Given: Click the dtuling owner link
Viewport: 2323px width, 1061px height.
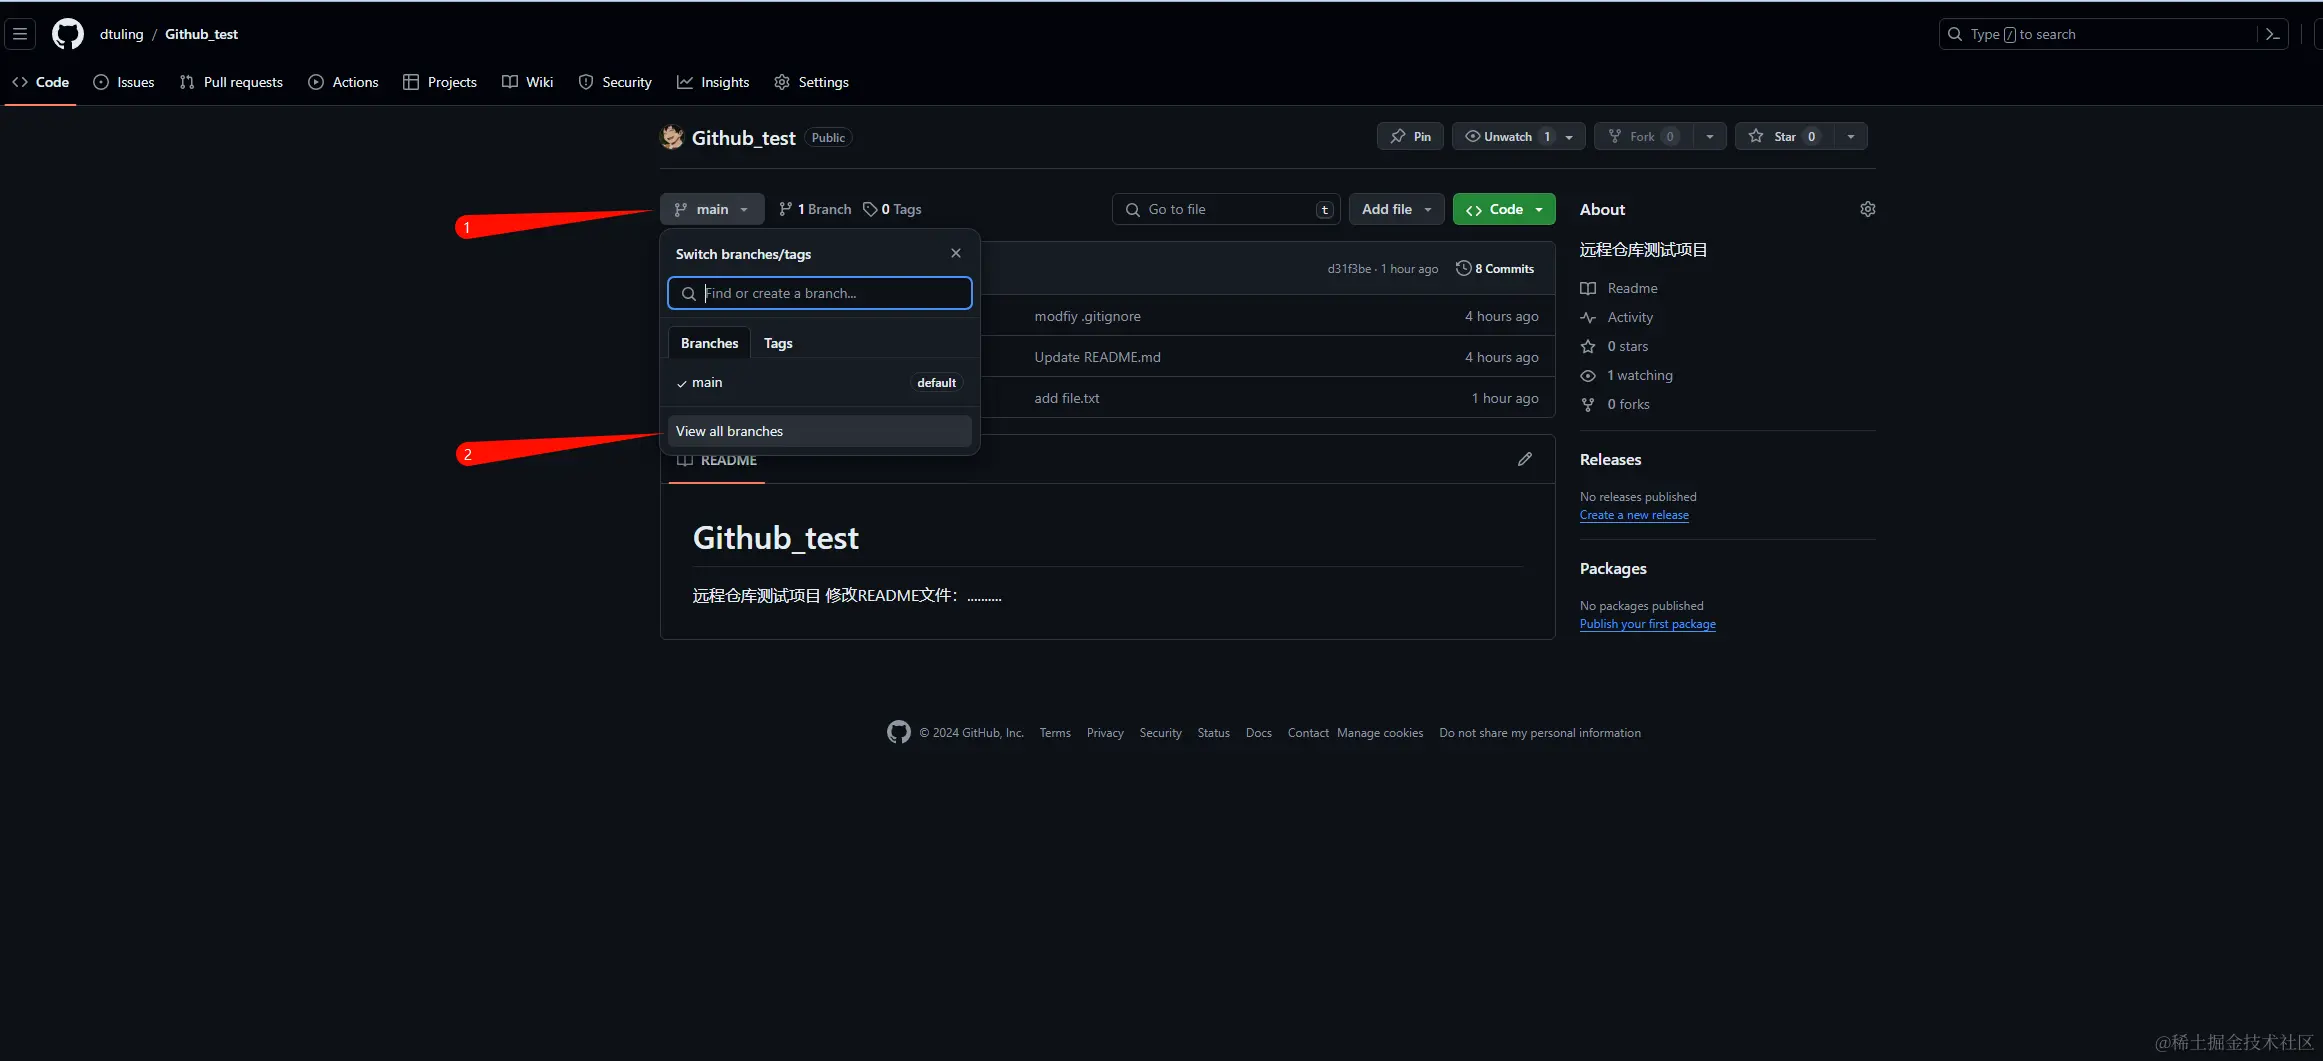Looking at the screenshot, I should pos(122,34).
